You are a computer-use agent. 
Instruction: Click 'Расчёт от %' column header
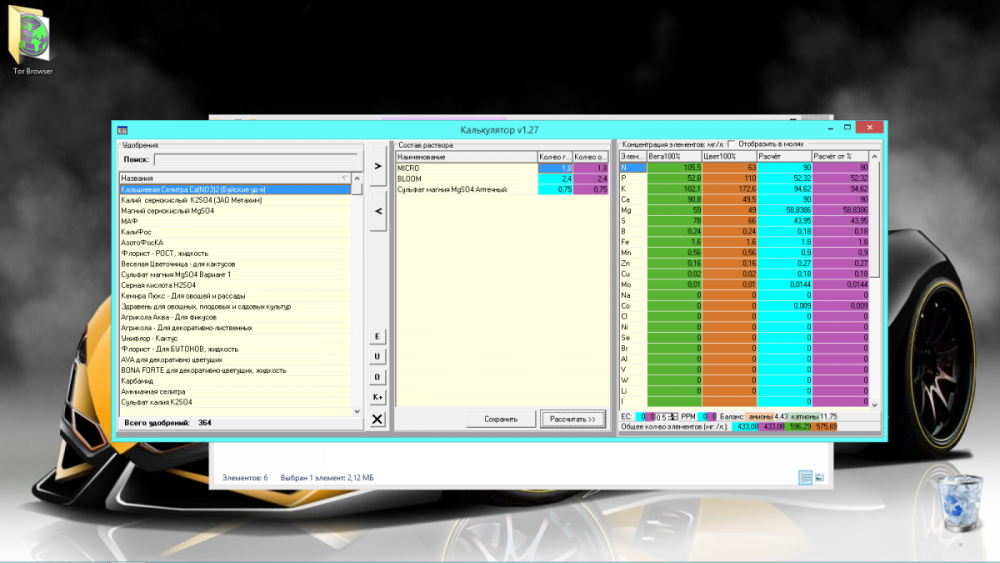[839, 156]
